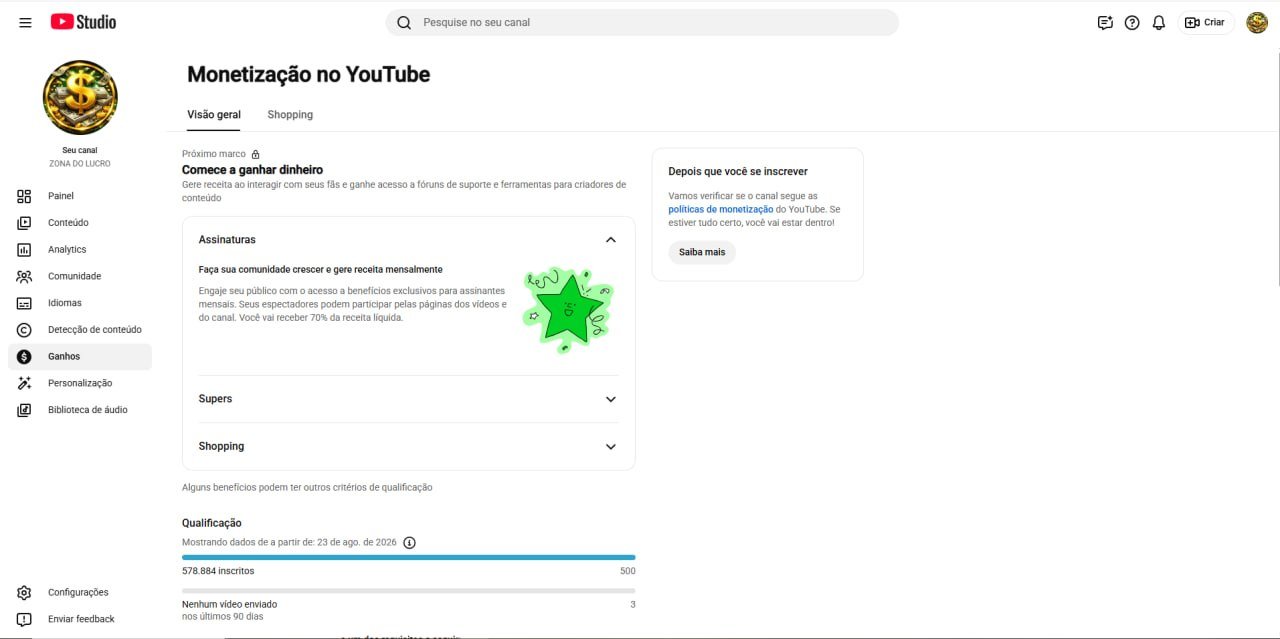Click the videos uploaded progress bar
The width and height of the screenshot is (1280, 639).
(408, 591)
